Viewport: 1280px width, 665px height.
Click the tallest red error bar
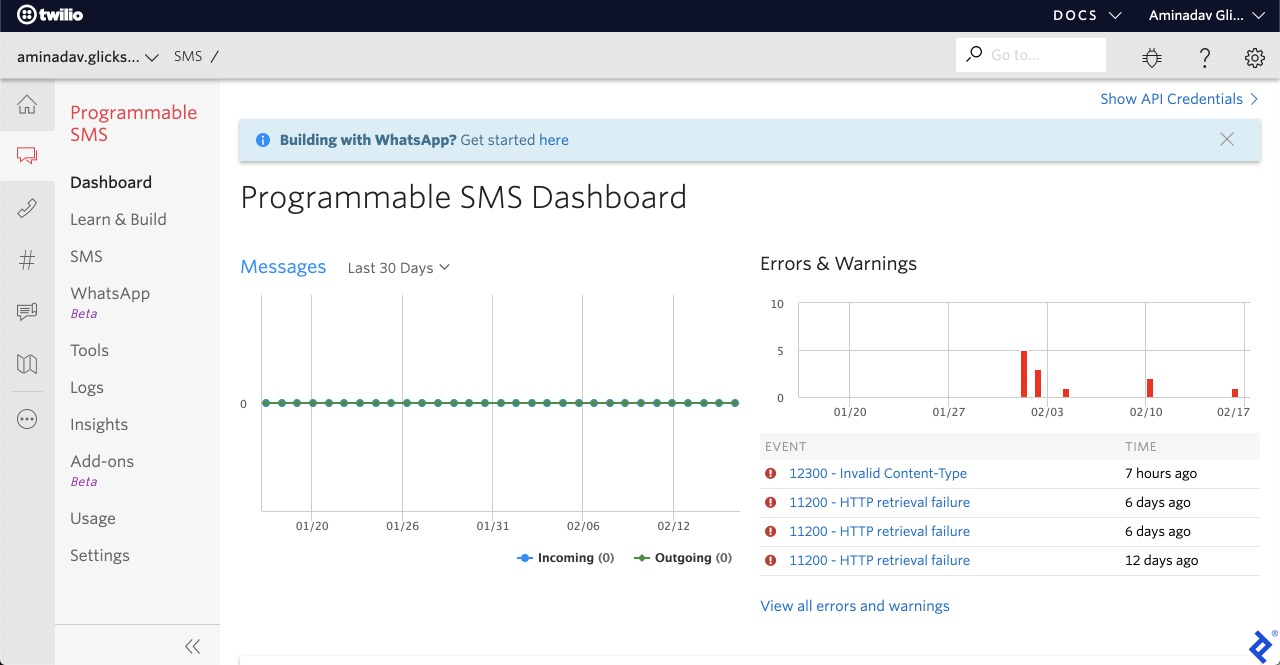coord(1024,374)
